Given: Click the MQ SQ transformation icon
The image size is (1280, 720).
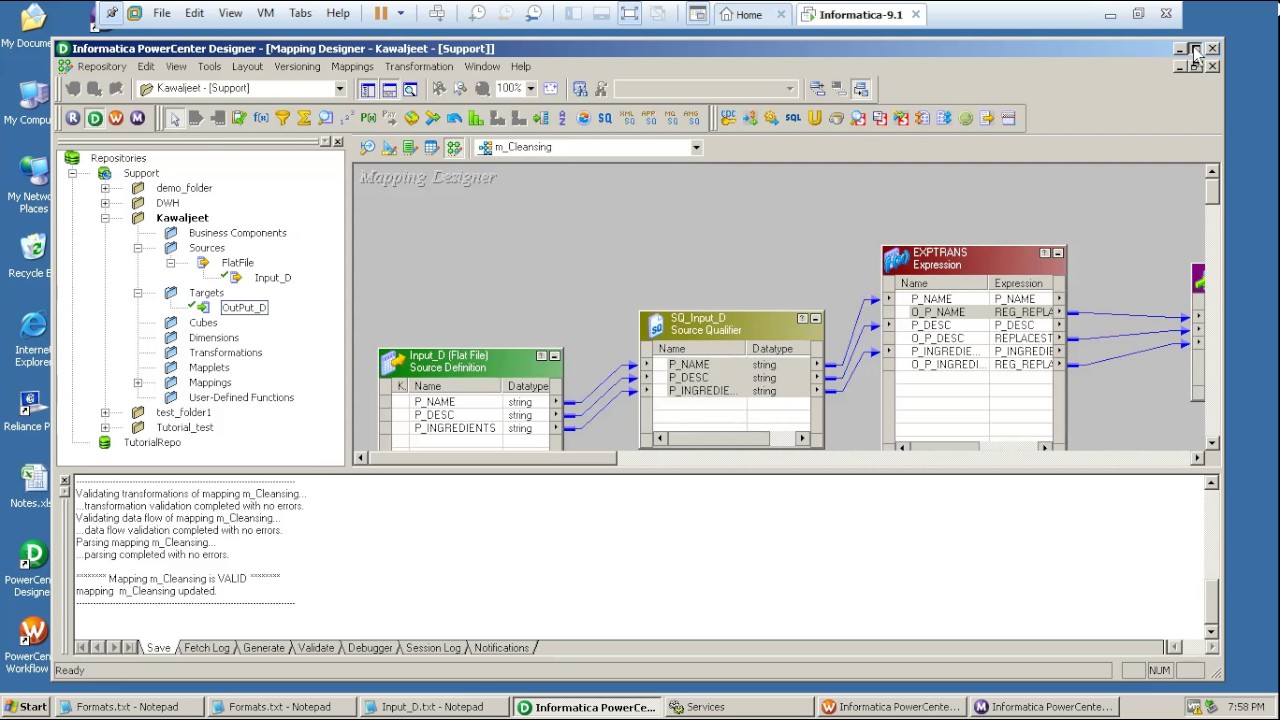Looking at the screenshot, I should point(671,118).
